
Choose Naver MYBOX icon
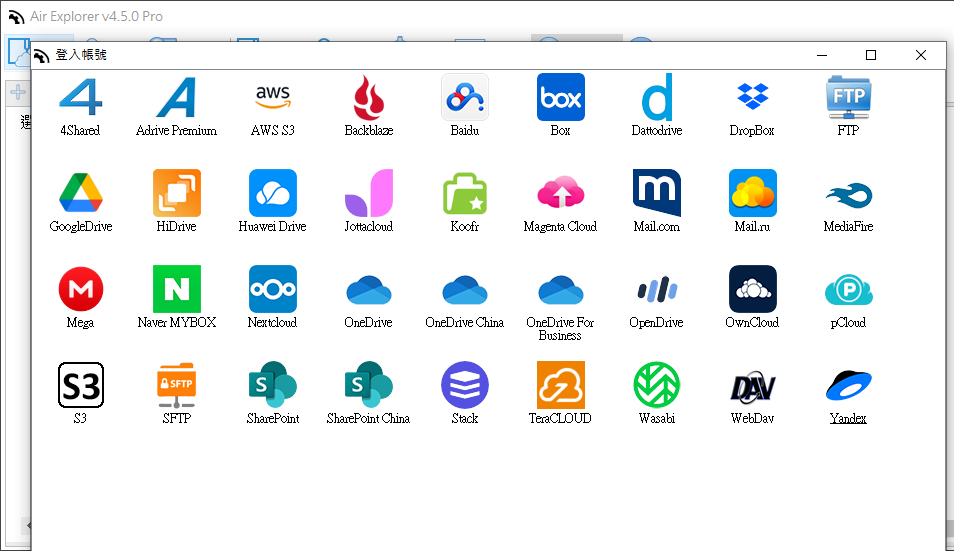coord(176,289)
